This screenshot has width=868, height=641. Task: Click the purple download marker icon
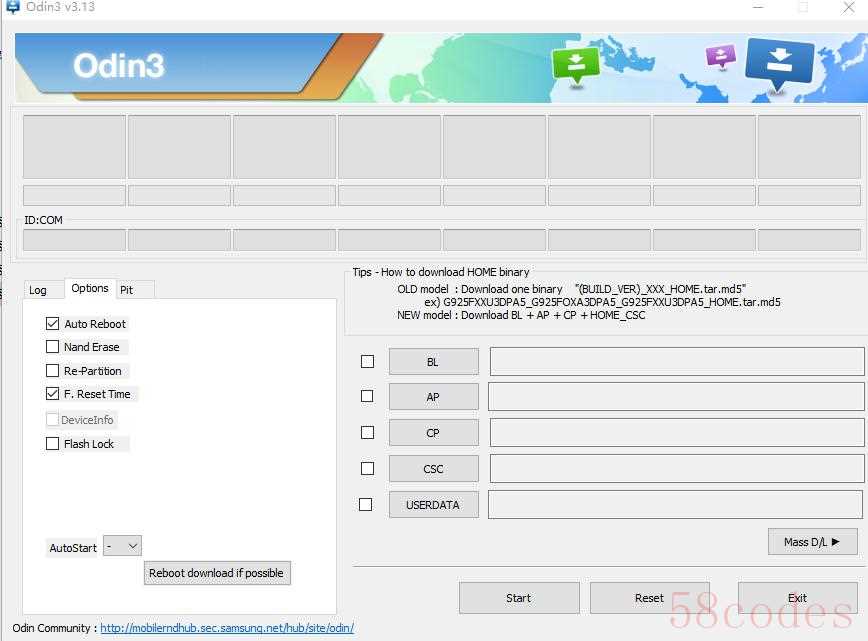click(721, 56)
